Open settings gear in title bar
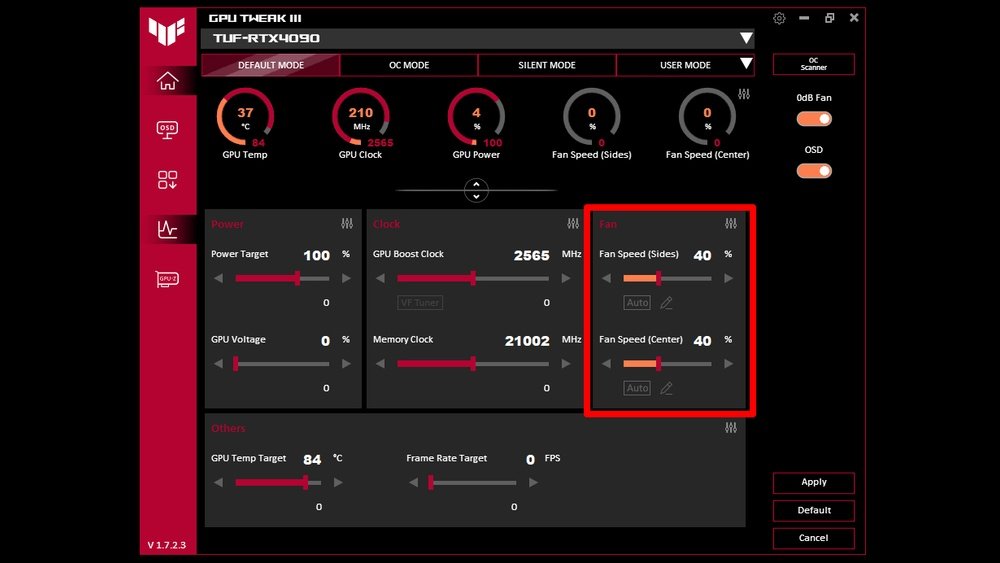Screen dimensions: 1000x563 pos(779,18)
